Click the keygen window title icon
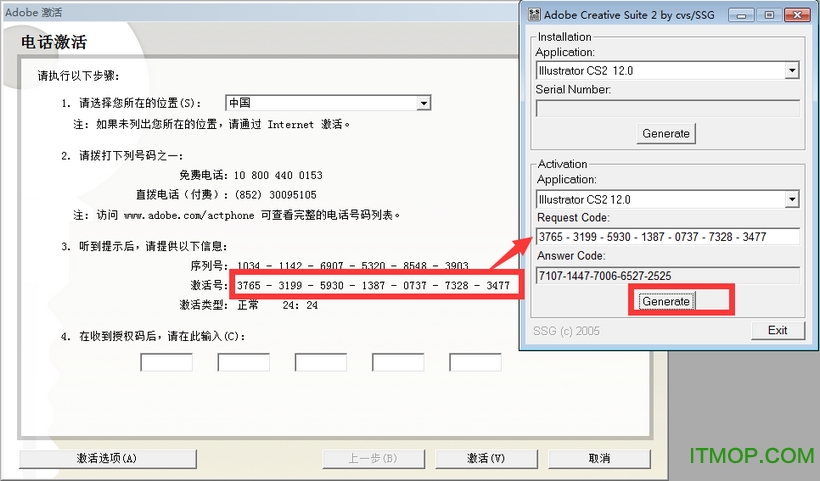Viewport: 820px width, 481px height. pos(534,15)
